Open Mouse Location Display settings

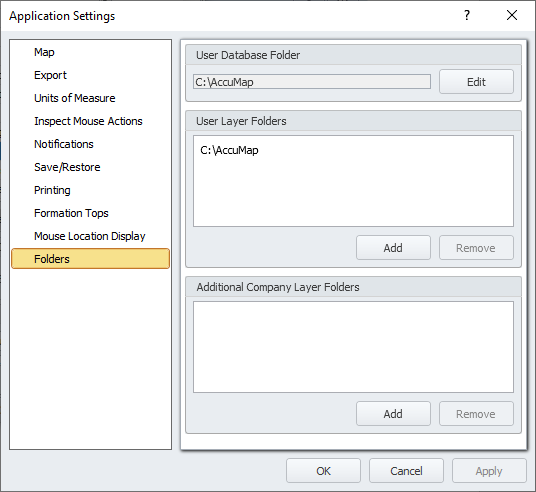tap(90, 236)
